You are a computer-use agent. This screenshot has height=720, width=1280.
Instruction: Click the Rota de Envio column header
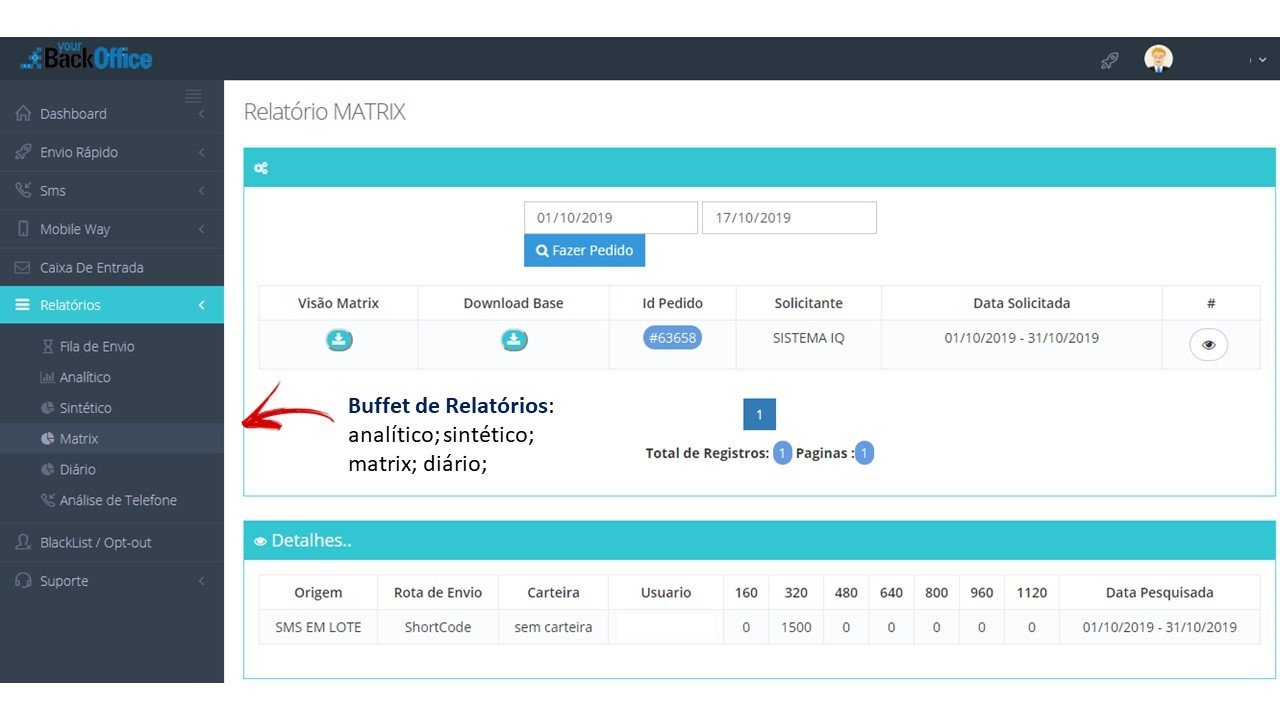click(x=438, y=592)
